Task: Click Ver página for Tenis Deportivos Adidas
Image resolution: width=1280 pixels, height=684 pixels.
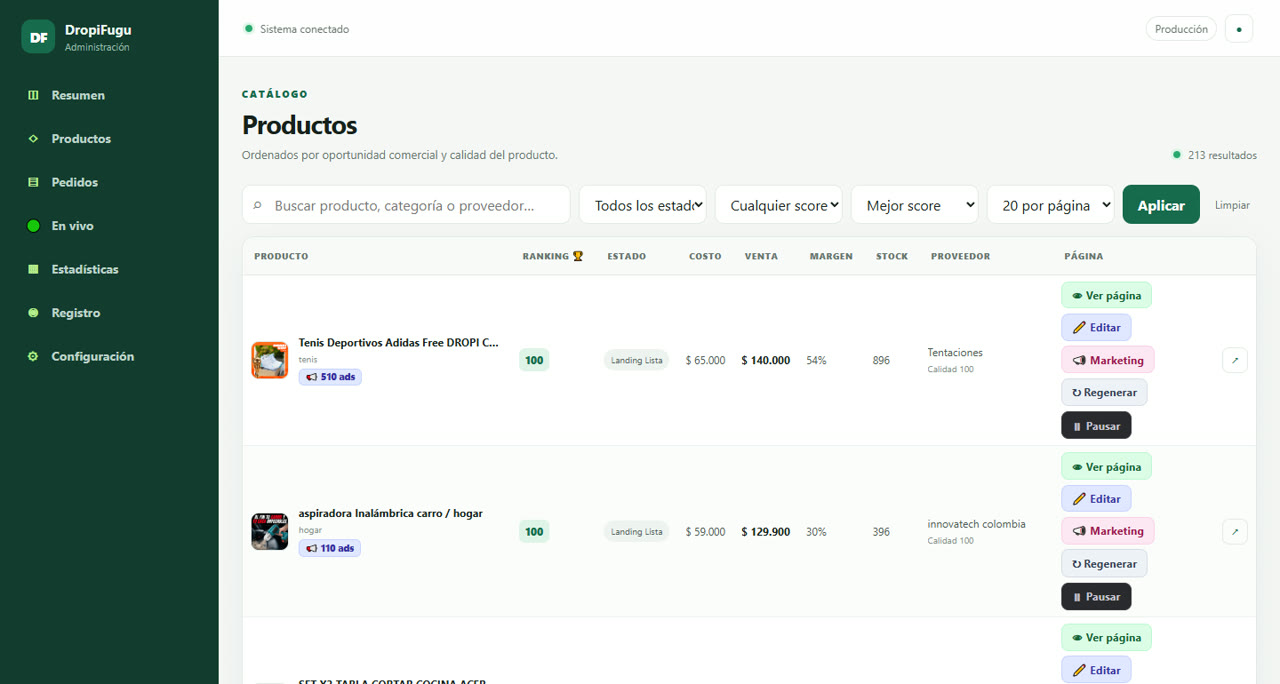Action: [1106, 296]
